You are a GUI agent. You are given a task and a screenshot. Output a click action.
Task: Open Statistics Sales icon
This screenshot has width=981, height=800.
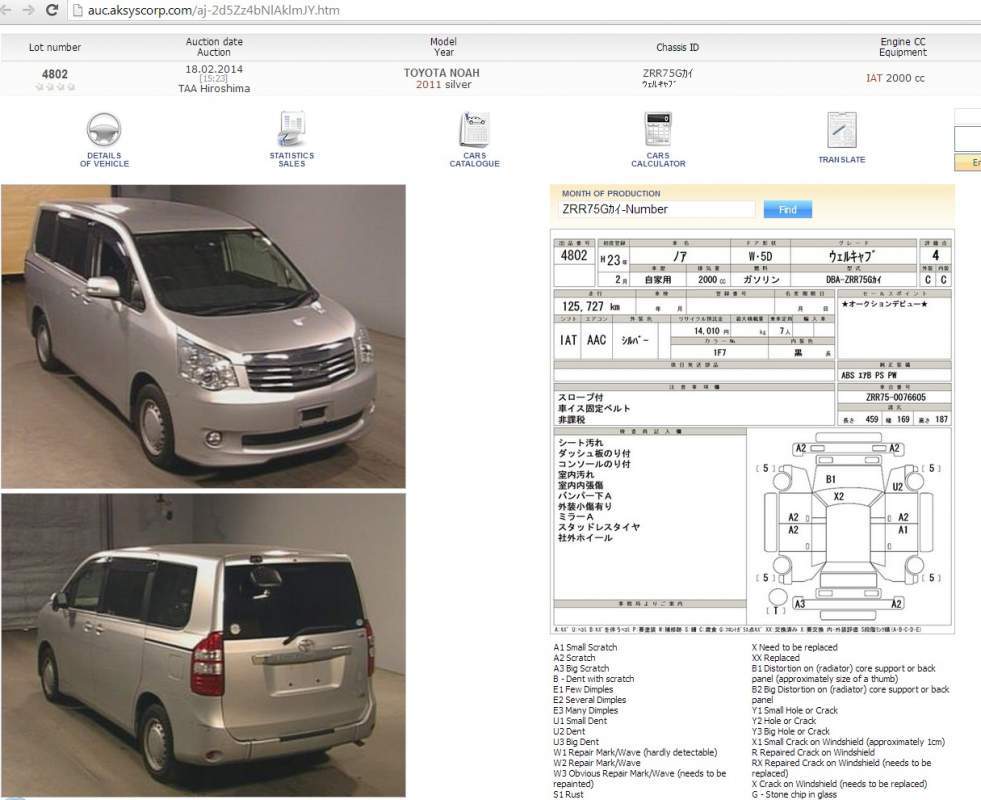point(292,129)
